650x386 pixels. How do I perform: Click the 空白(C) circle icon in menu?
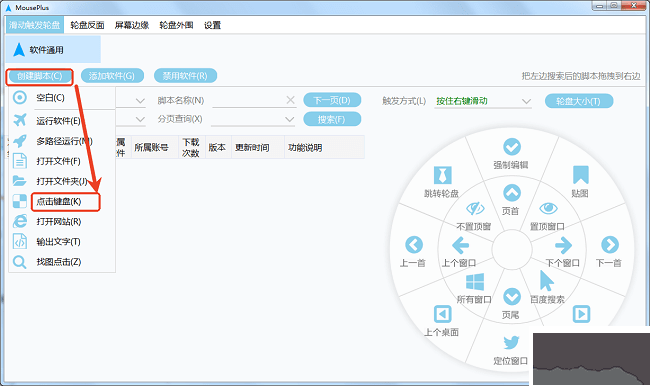click(x=19, y=97)
